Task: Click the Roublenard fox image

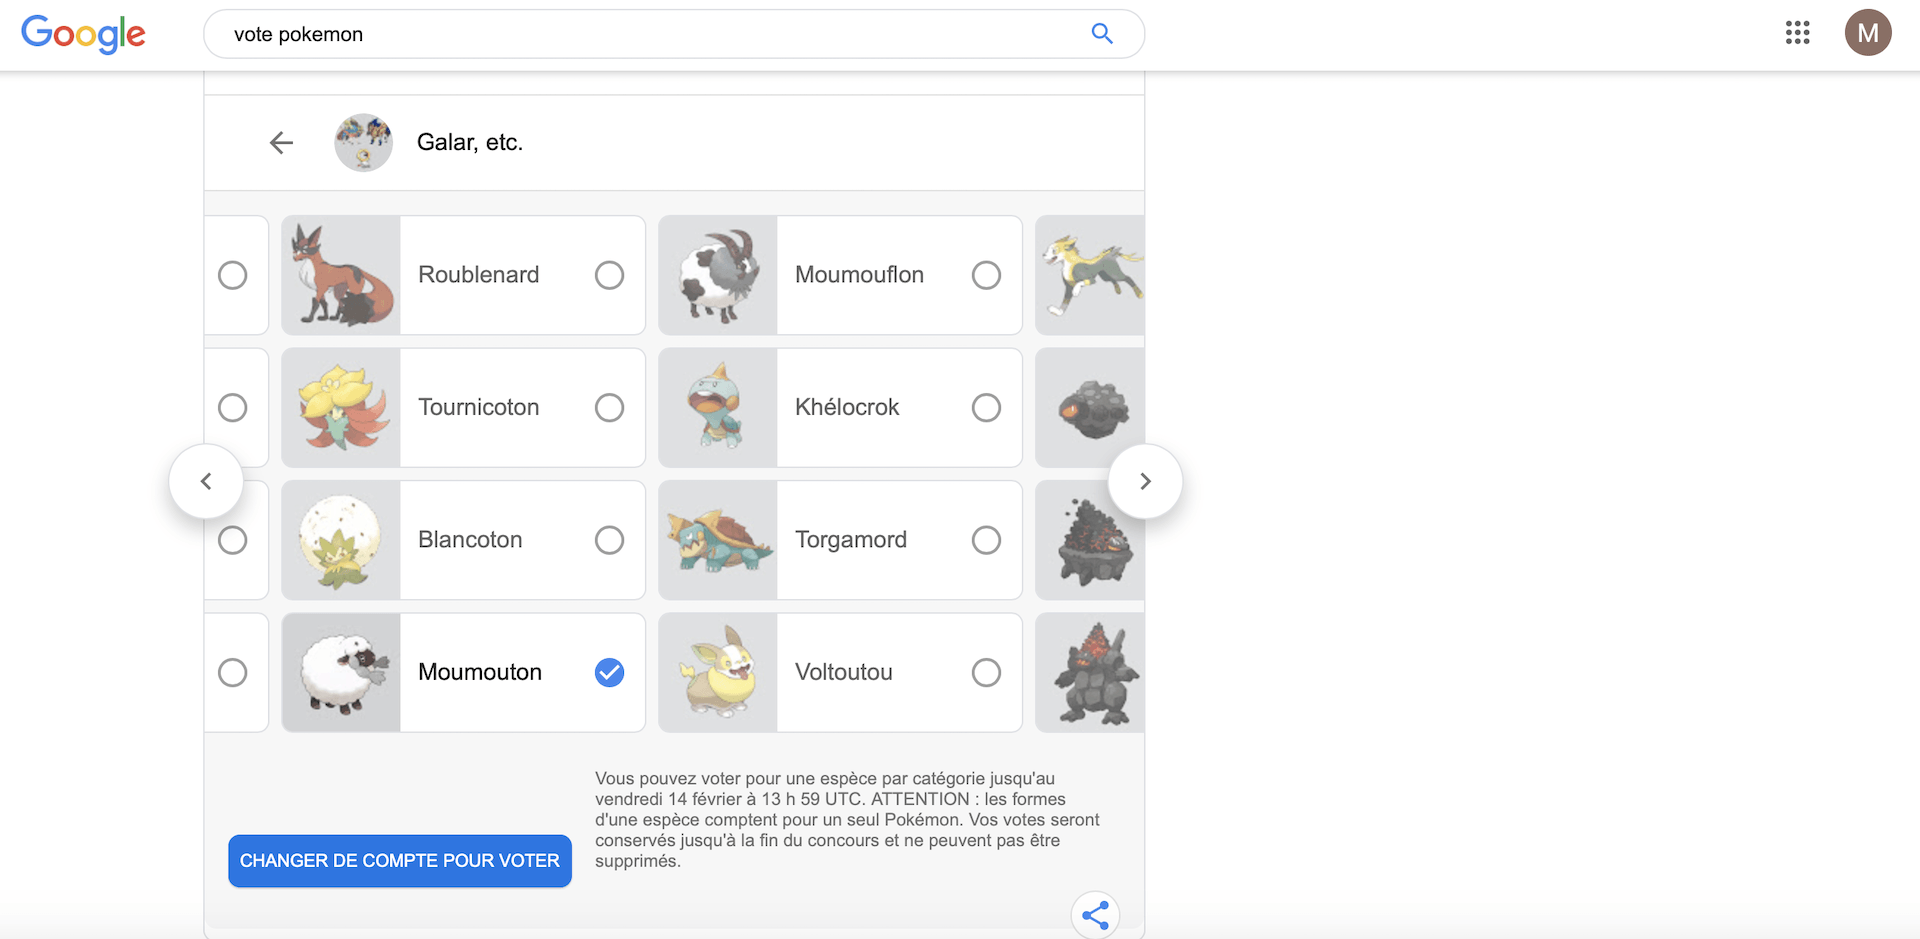Action: click(x=341, y=275)
